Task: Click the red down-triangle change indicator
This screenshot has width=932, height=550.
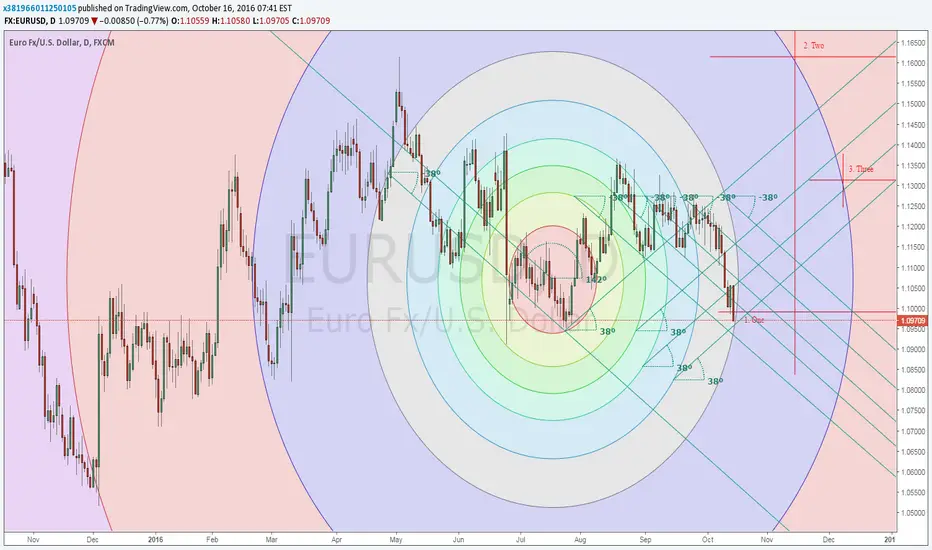Action: click(x=95, y=21)
